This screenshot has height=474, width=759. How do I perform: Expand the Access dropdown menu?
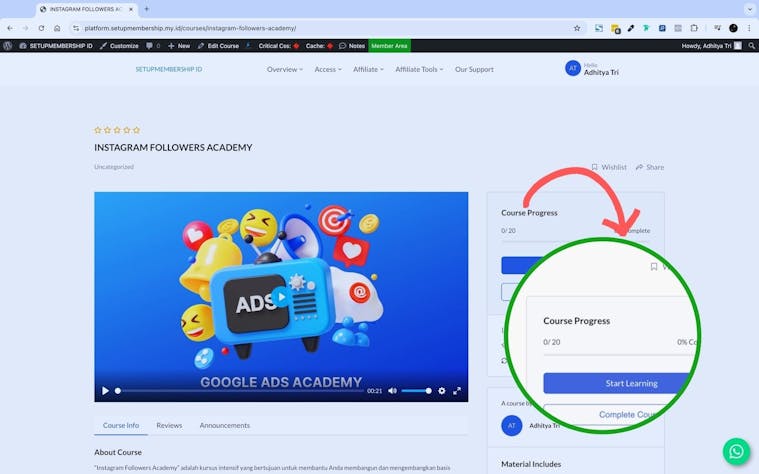tap(328, 69)
